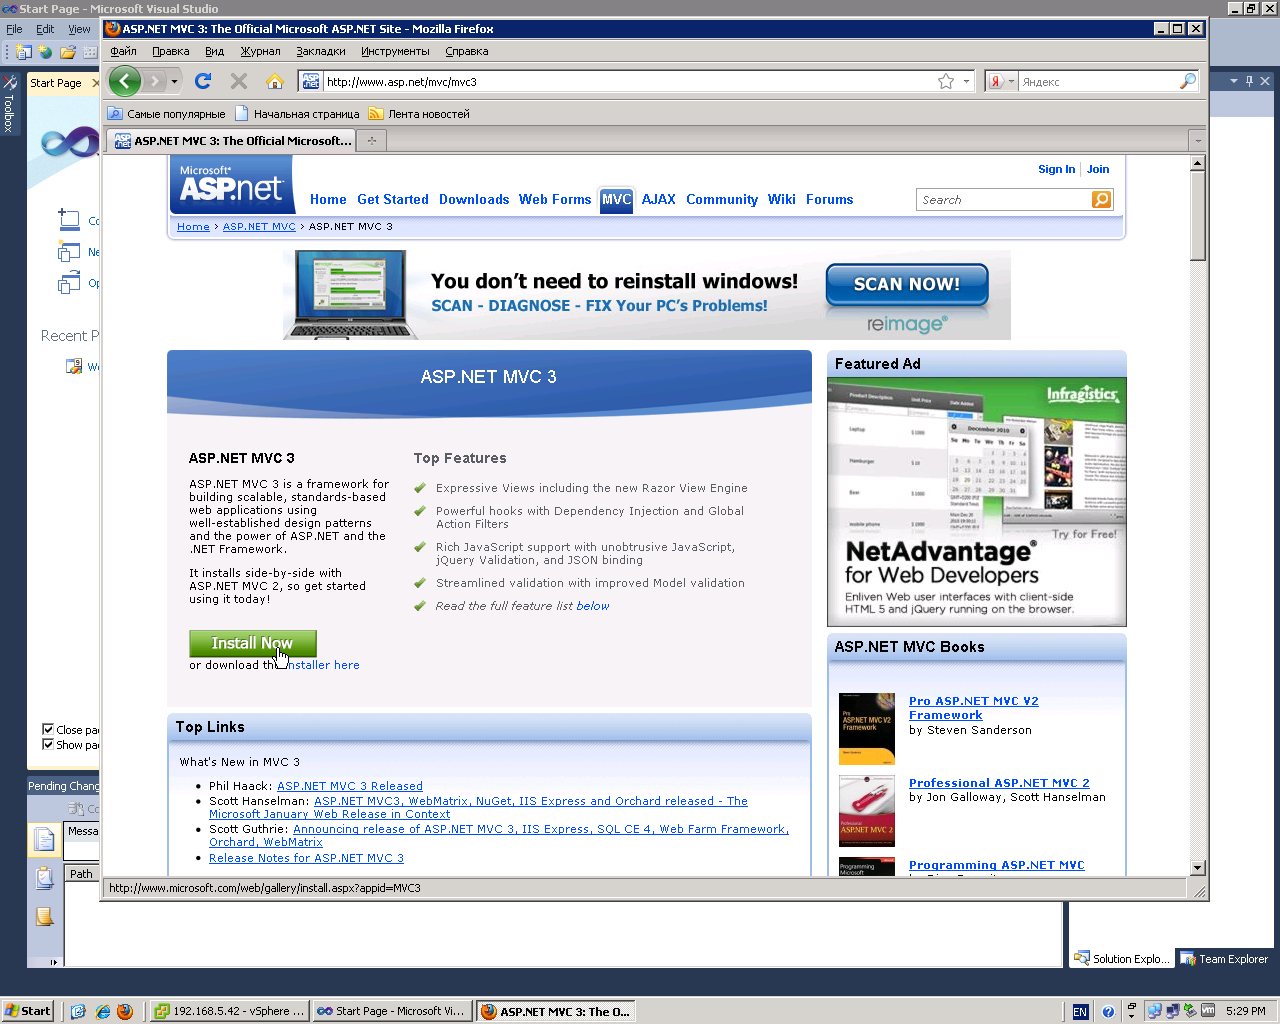The height and width of the screenshot is (1024, 1280).
Task: Click the SCAN NOW! ad button
Action: coord(907,285)
